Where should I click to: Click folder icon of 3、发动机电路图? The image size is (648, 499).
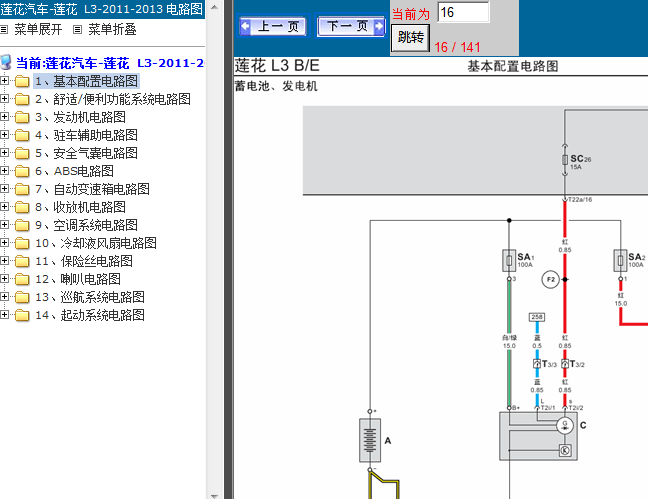22,117
